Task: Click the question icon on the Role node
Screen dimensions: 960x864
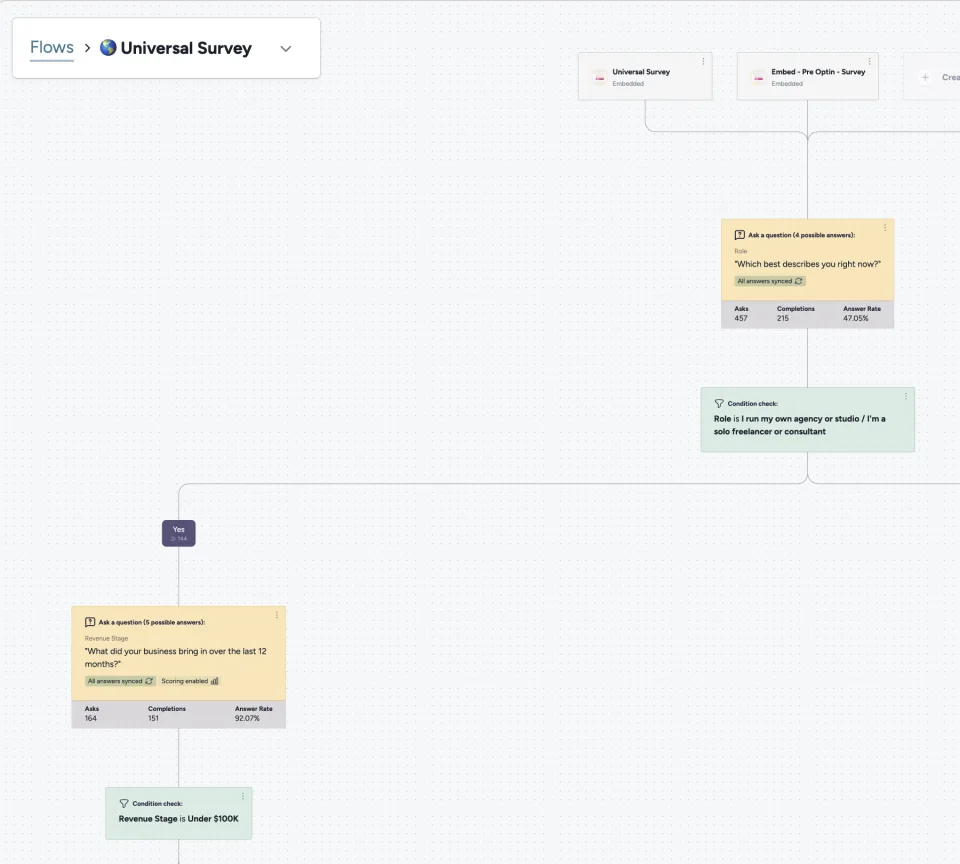Action: pos(740,235)
